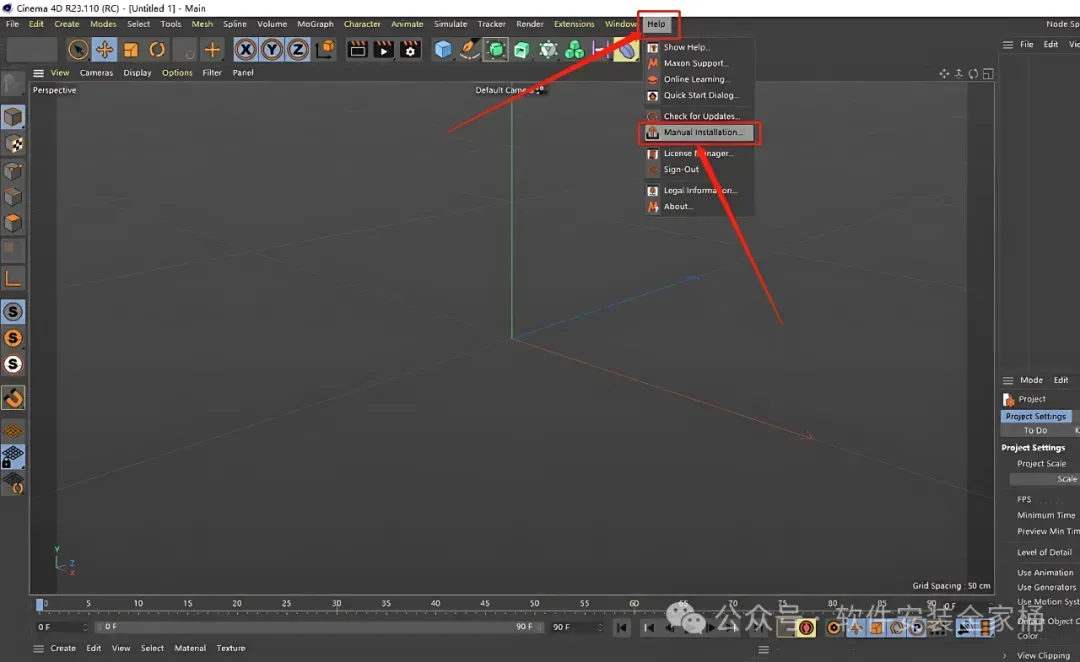The width and height of the screenshot is (1080, 662).
Task: Activate the Rotate tool
Action: (x=157, y=50)
